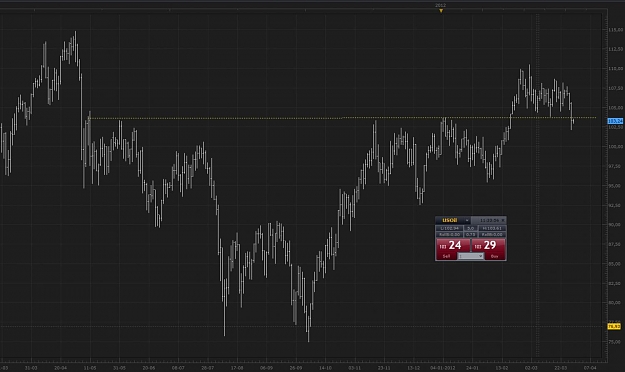Click the 11-05 date label on time axis

(x=90, y=368)
